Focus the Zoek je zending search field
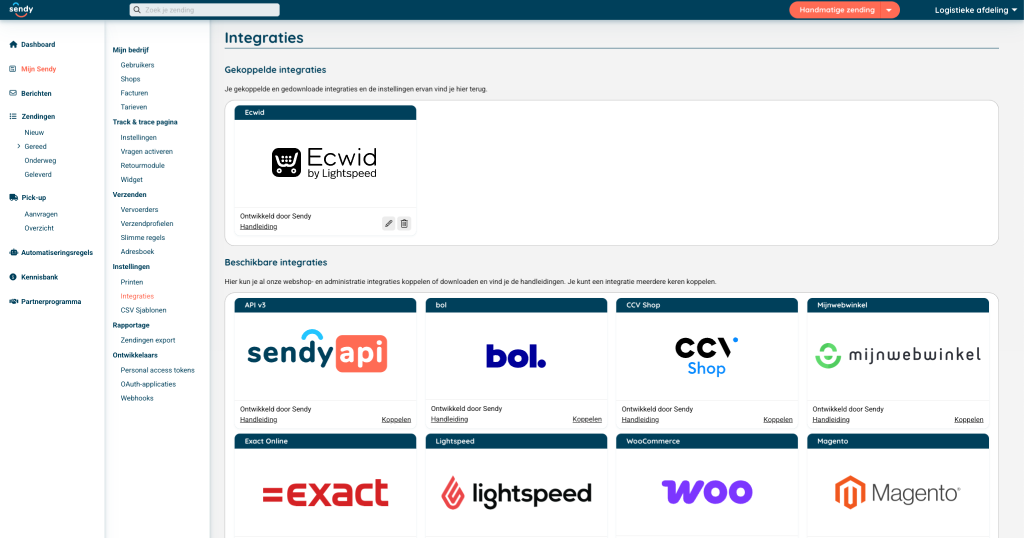The height and width of the screenshot is (538, 1024). click(x=204, y=10)
